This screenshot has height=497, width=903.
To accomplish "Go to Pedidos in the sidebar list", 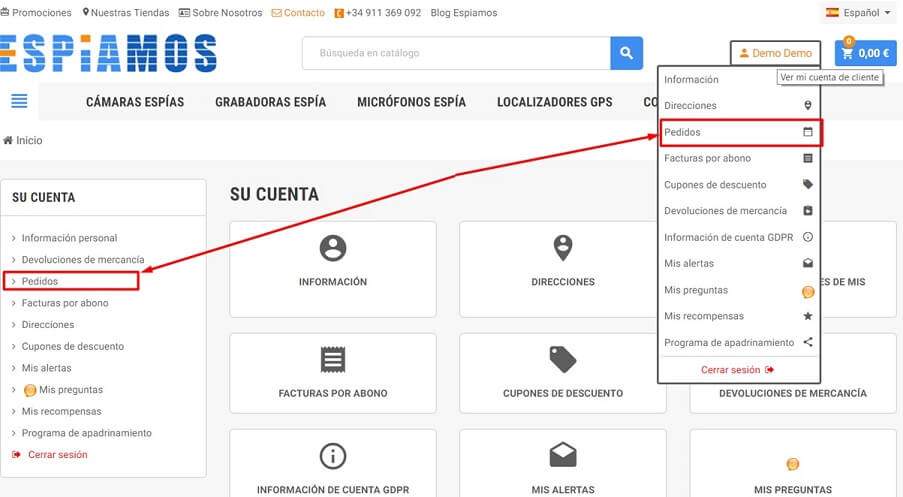I will point(40,281).
